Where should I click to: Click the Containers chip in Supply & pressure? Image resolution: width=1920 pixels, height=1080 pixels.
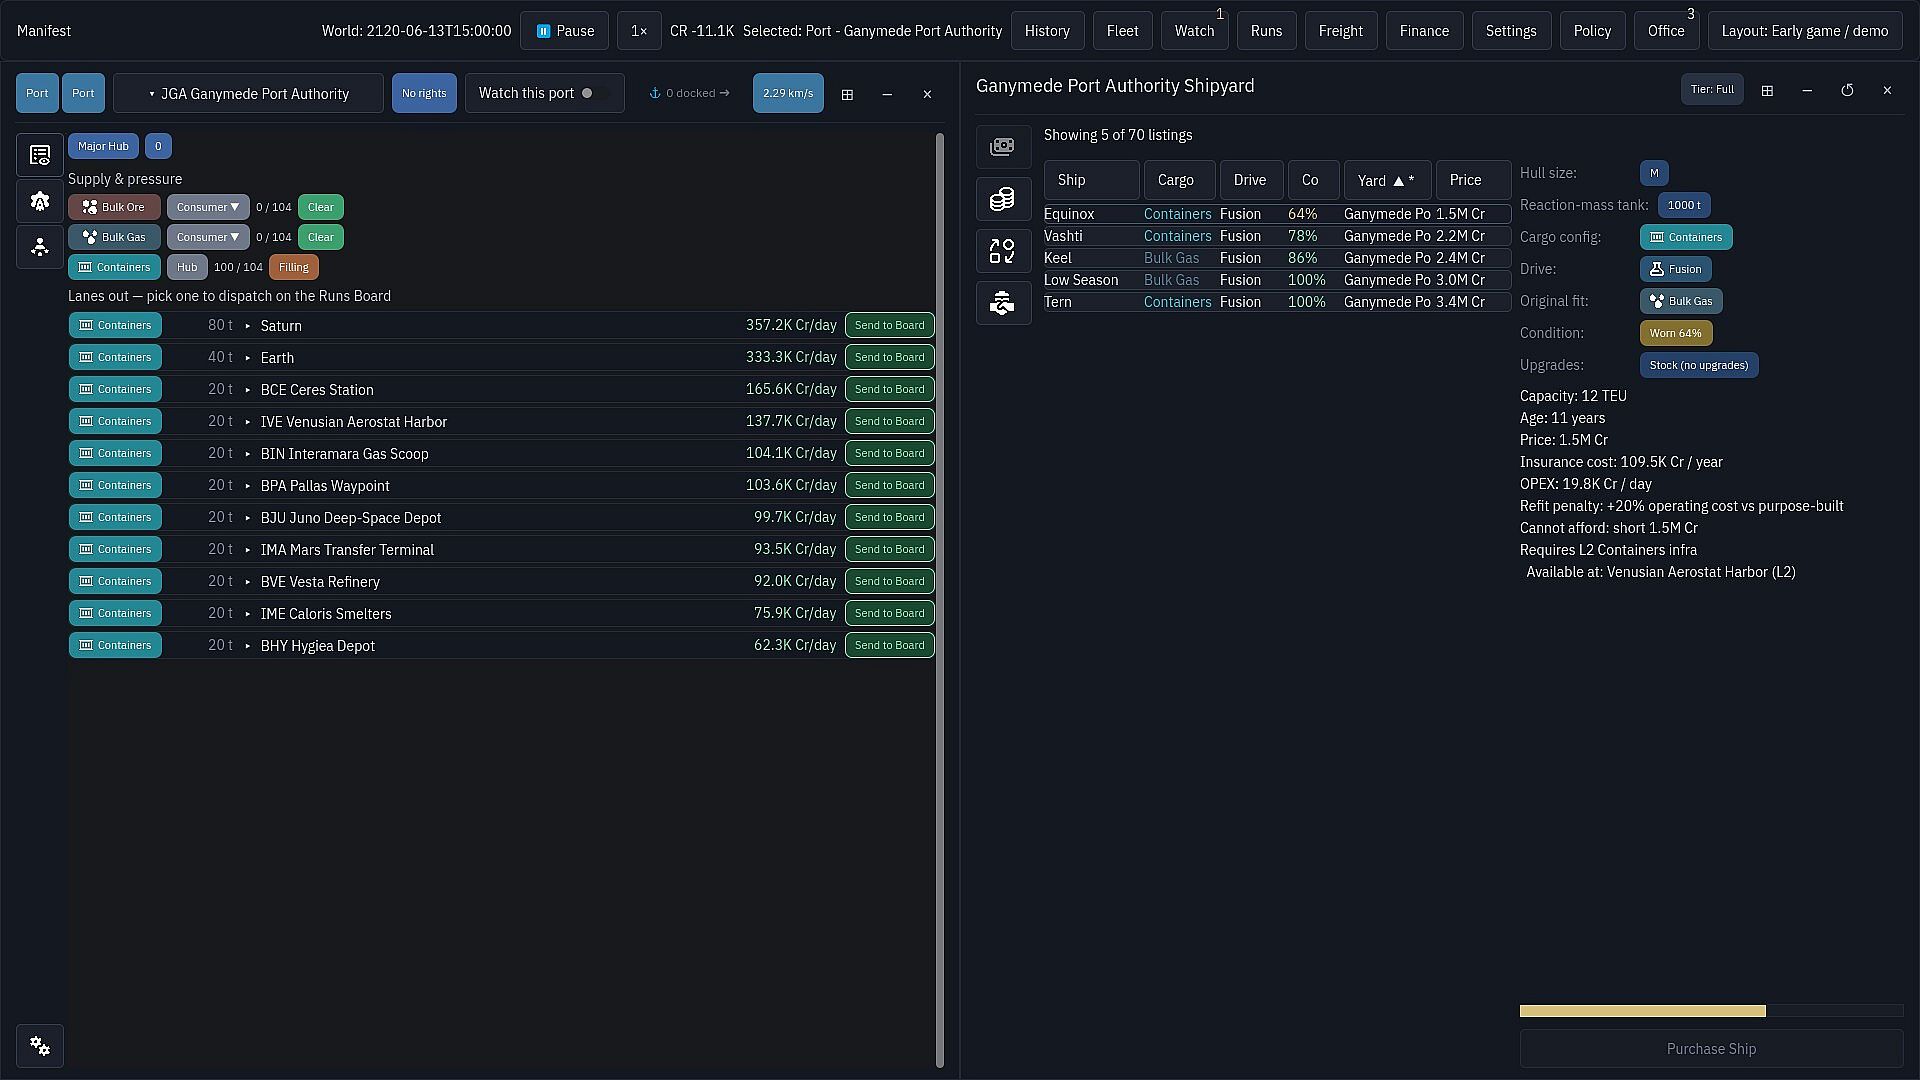click(x=114, y=267)
